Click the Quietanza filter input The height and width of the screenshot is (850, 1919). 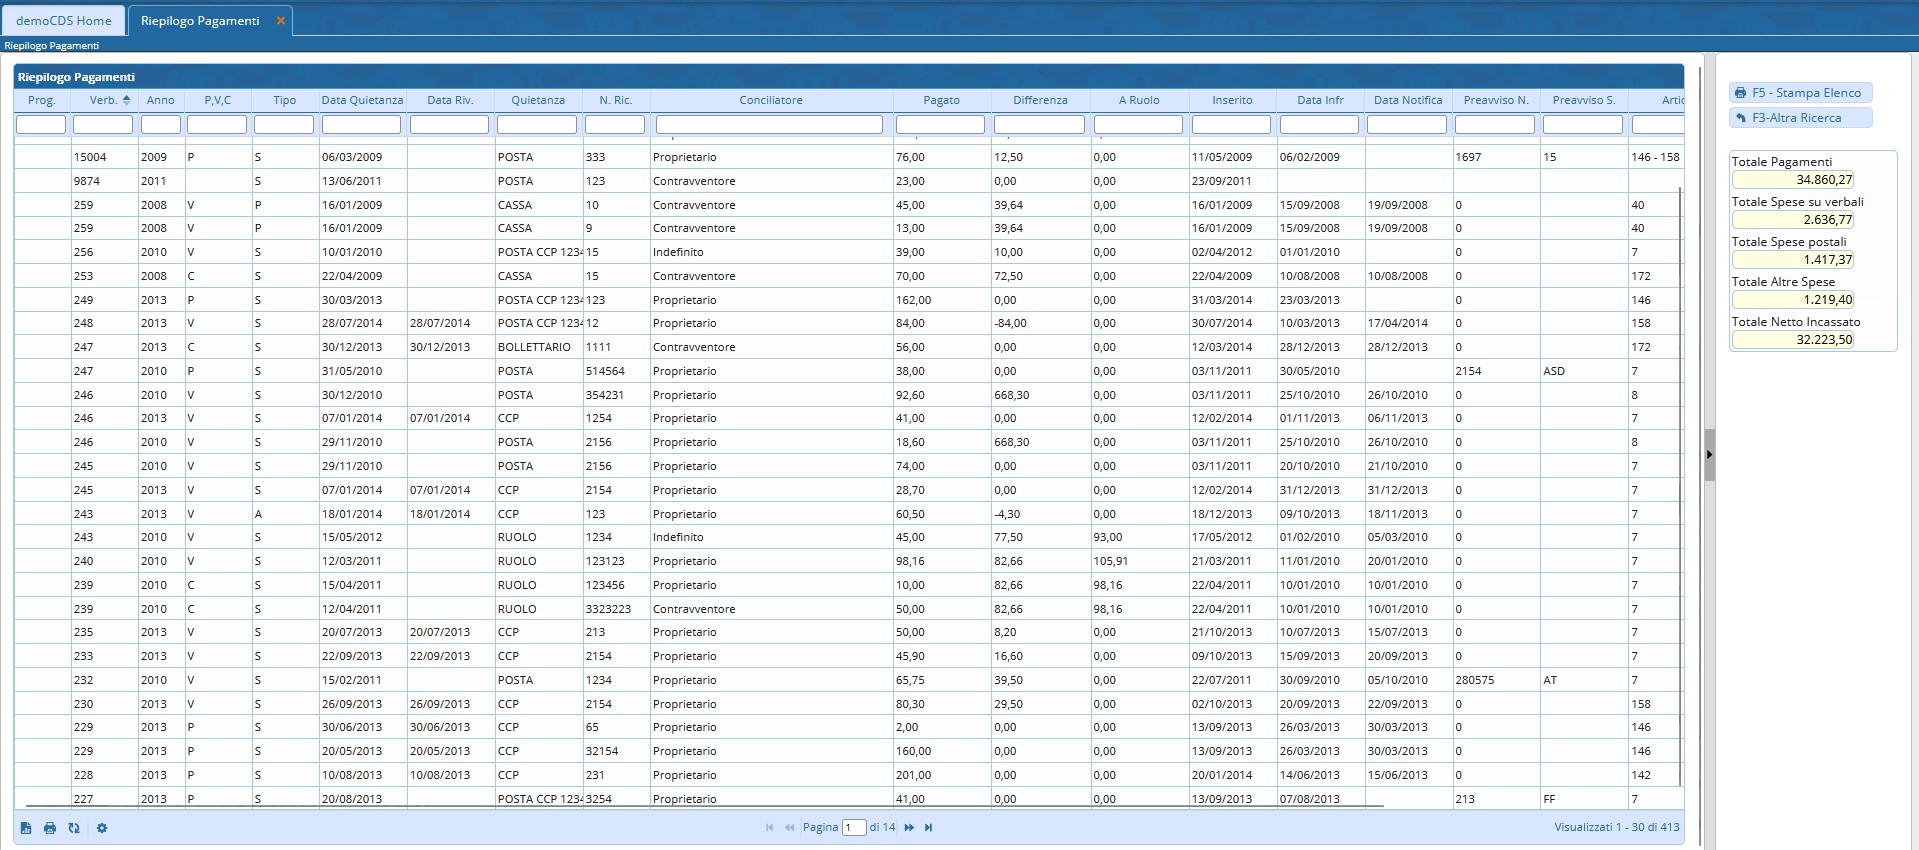click(537, 125)
